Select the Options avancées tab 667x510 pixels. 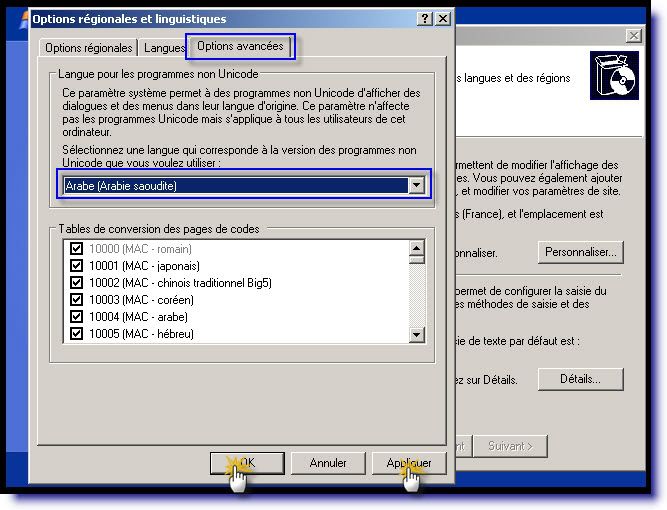tap(240, 46)
